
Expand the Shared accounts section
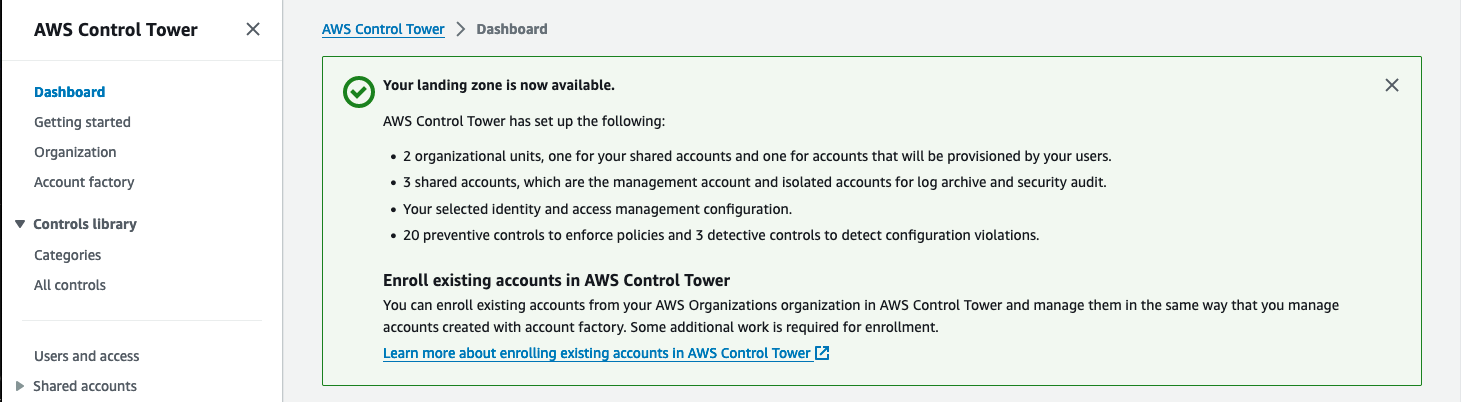click(20, 386)
